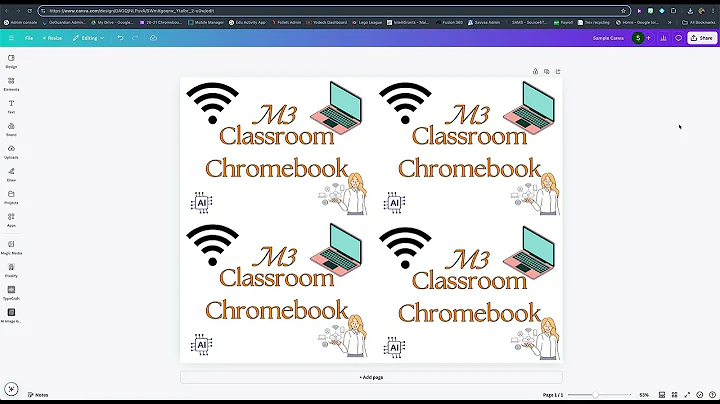Add a new page using page icon
The height and width of the screenshot is (404, 720).
coord(558,72)
